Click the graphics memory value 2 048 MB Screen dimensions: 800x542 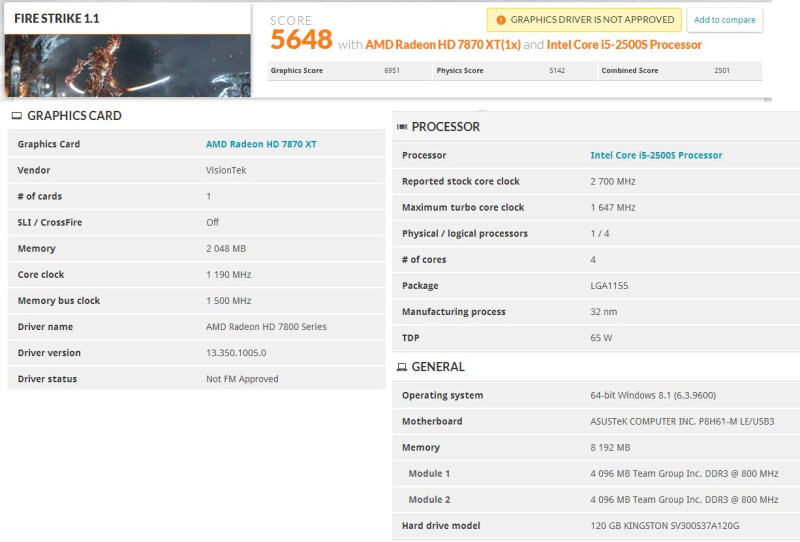click(226, 249)
